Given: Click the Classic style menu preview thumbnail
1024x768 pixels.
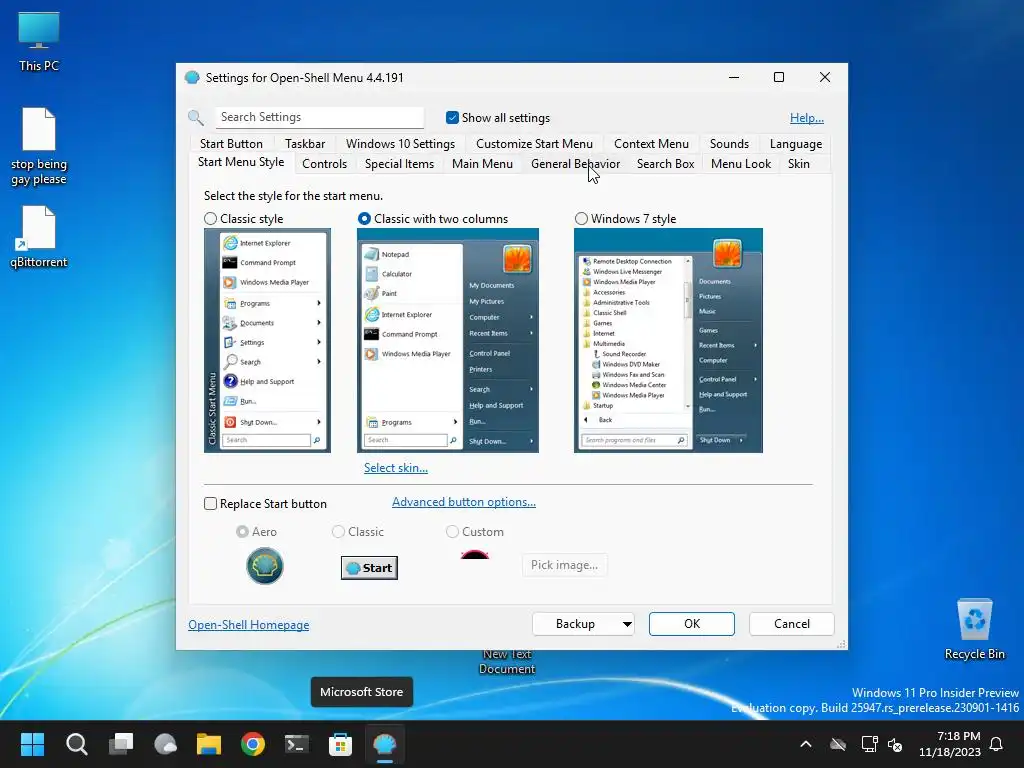Looking at the screenshot, I should click(x=267, y=340).
